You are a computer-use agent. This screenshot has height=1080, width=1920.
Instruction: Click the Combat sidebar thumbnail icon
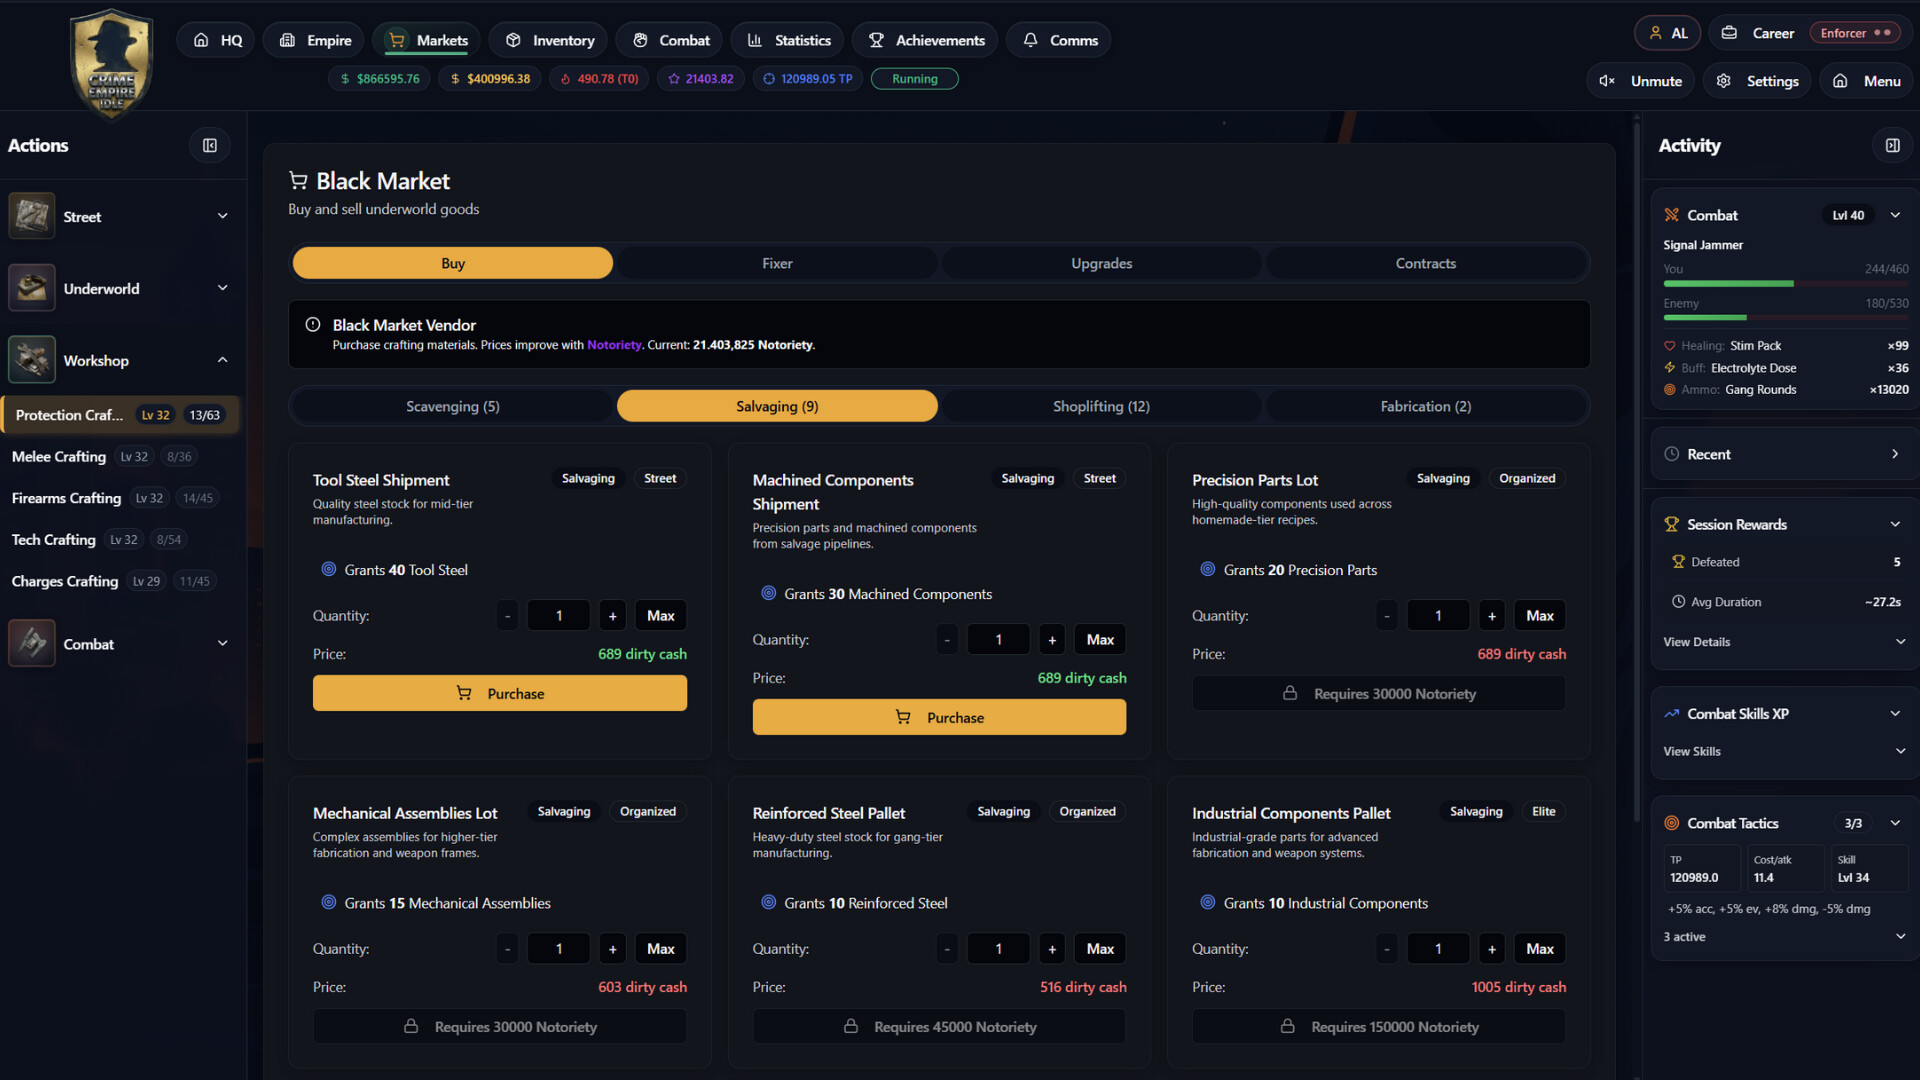click(32, 644)
